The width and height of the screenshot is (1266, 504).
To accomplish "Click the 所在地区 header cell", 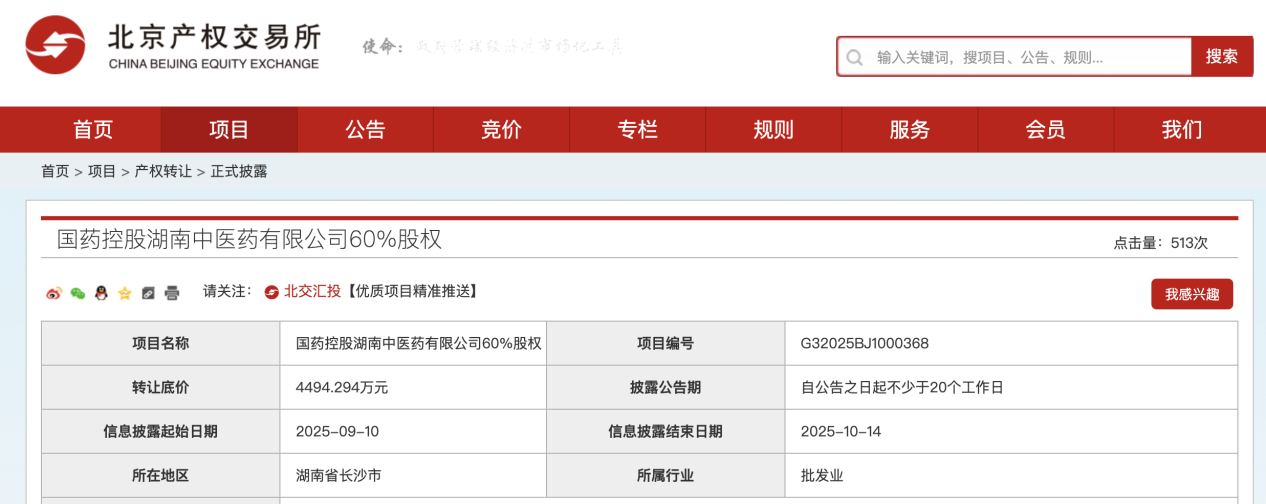I will [x=161, y=475].
